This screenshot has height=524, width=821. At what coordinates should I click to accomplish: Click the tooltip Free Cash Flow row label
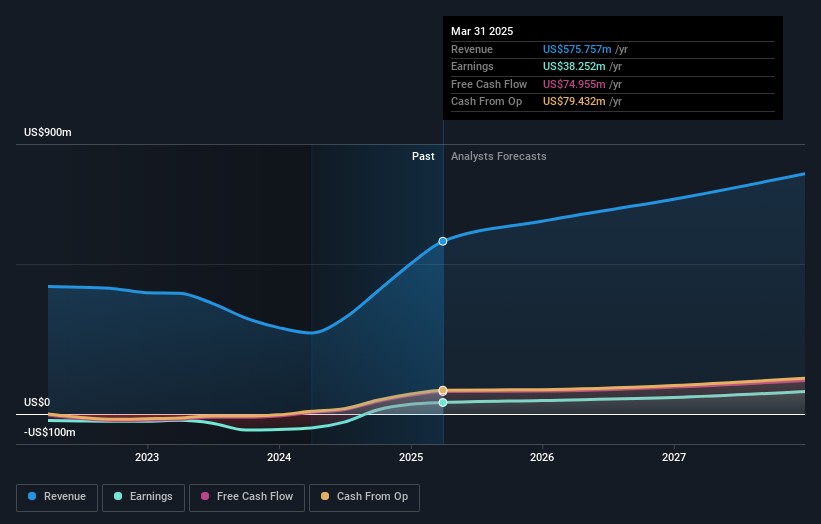[x=489, y=84]
